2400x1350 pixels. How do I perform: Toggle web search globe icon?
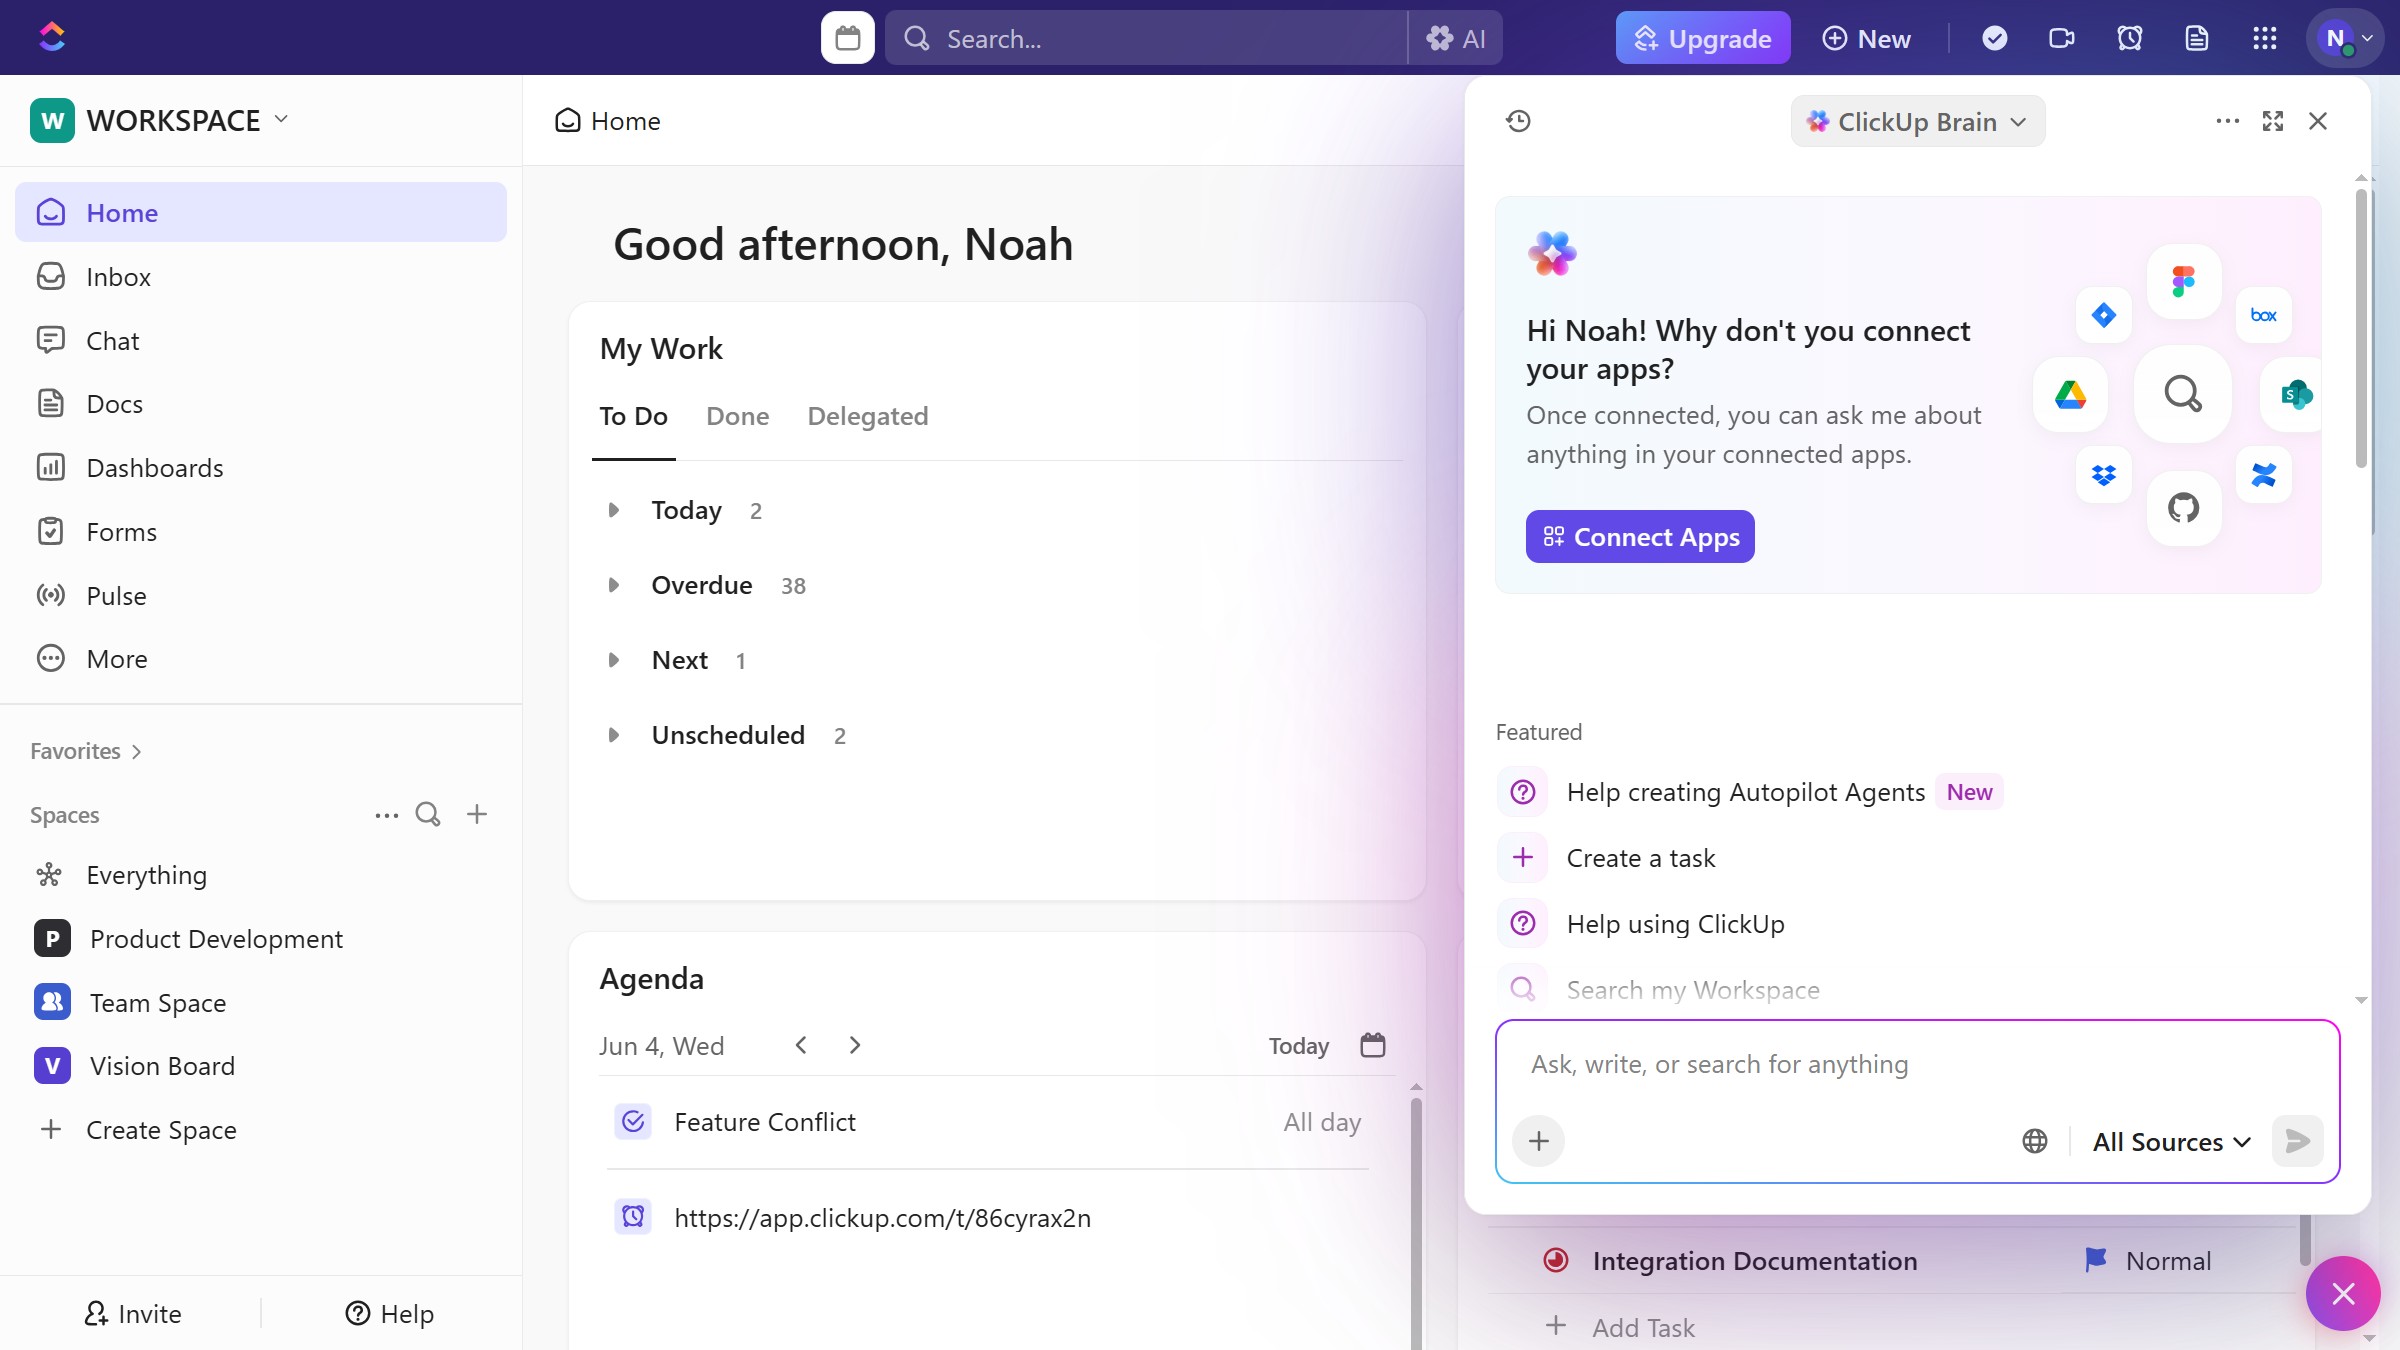pyautogui.click(x=2034, y=1141)
